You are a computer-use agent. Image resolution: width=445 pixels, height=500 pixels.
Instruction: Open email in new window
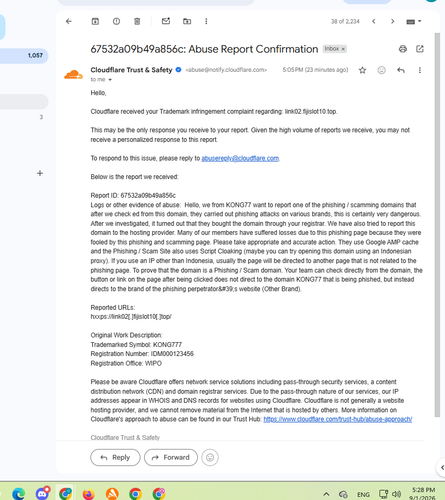tap(420, 49)
